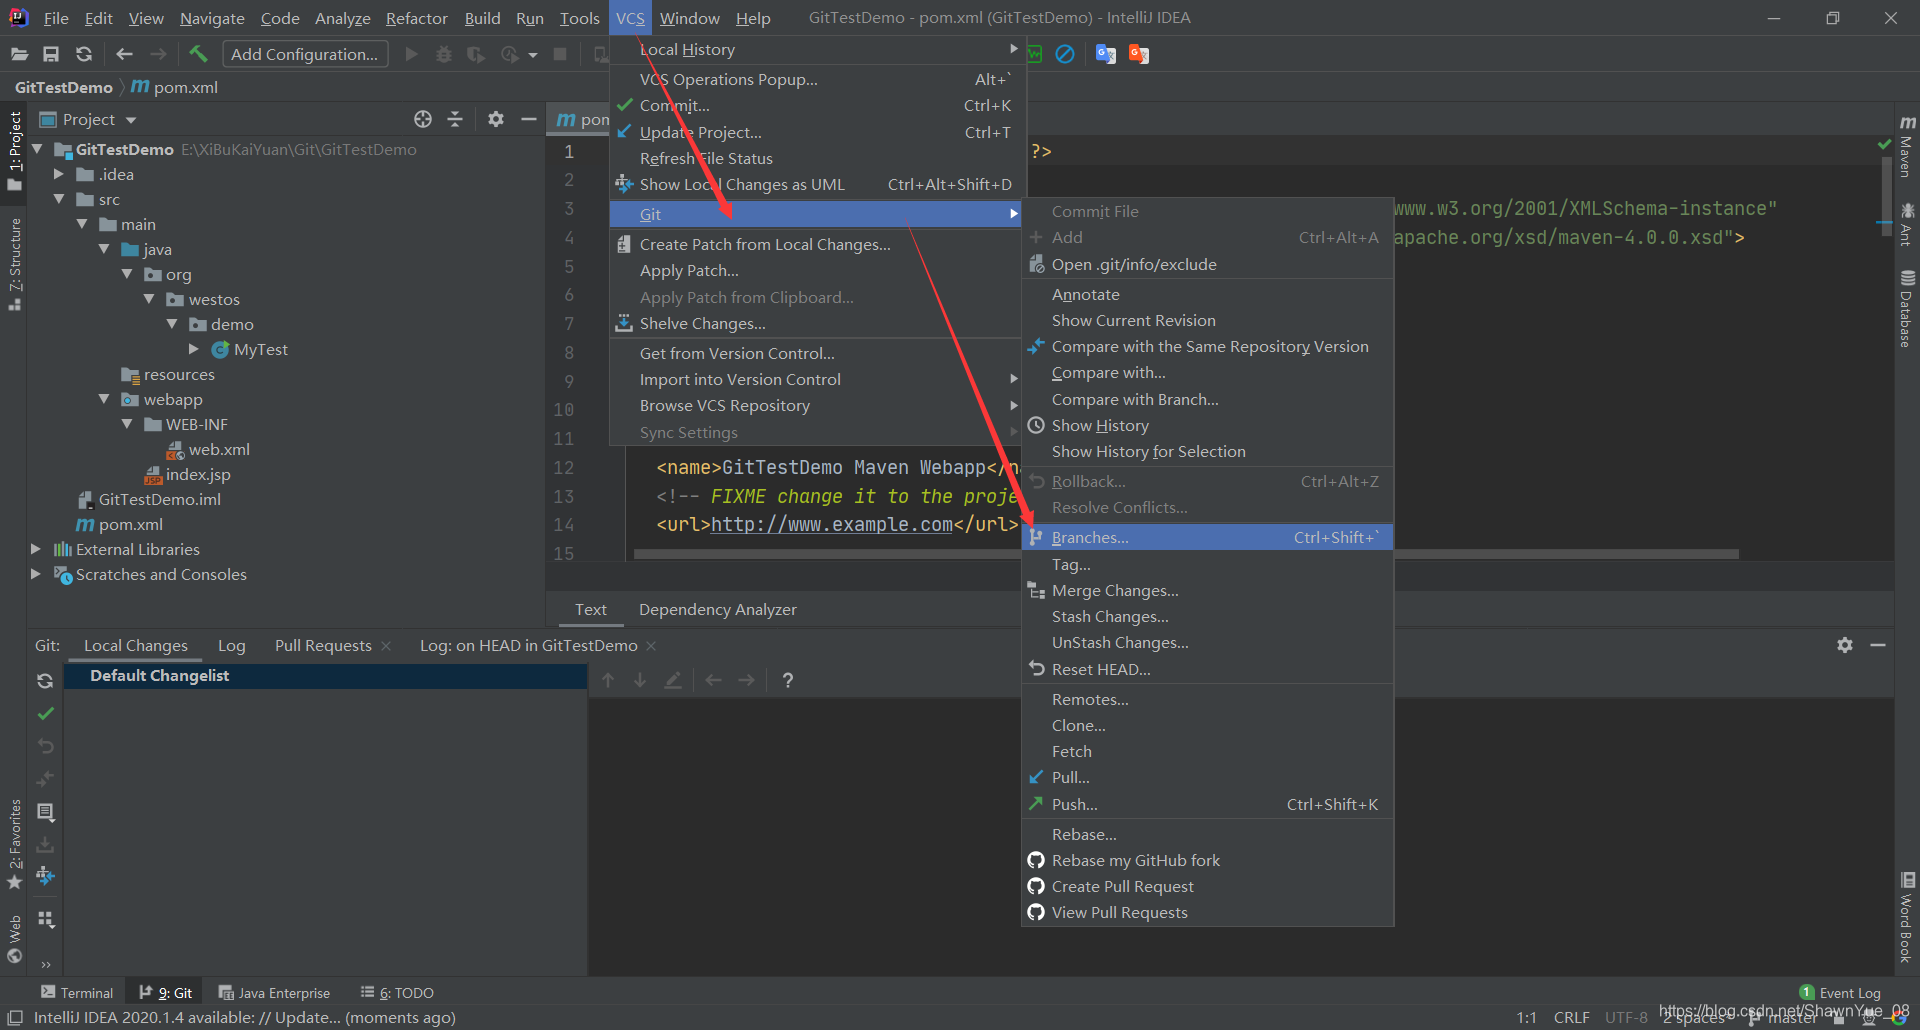Choose Fetch in Git submenu

pos(1207,751)
